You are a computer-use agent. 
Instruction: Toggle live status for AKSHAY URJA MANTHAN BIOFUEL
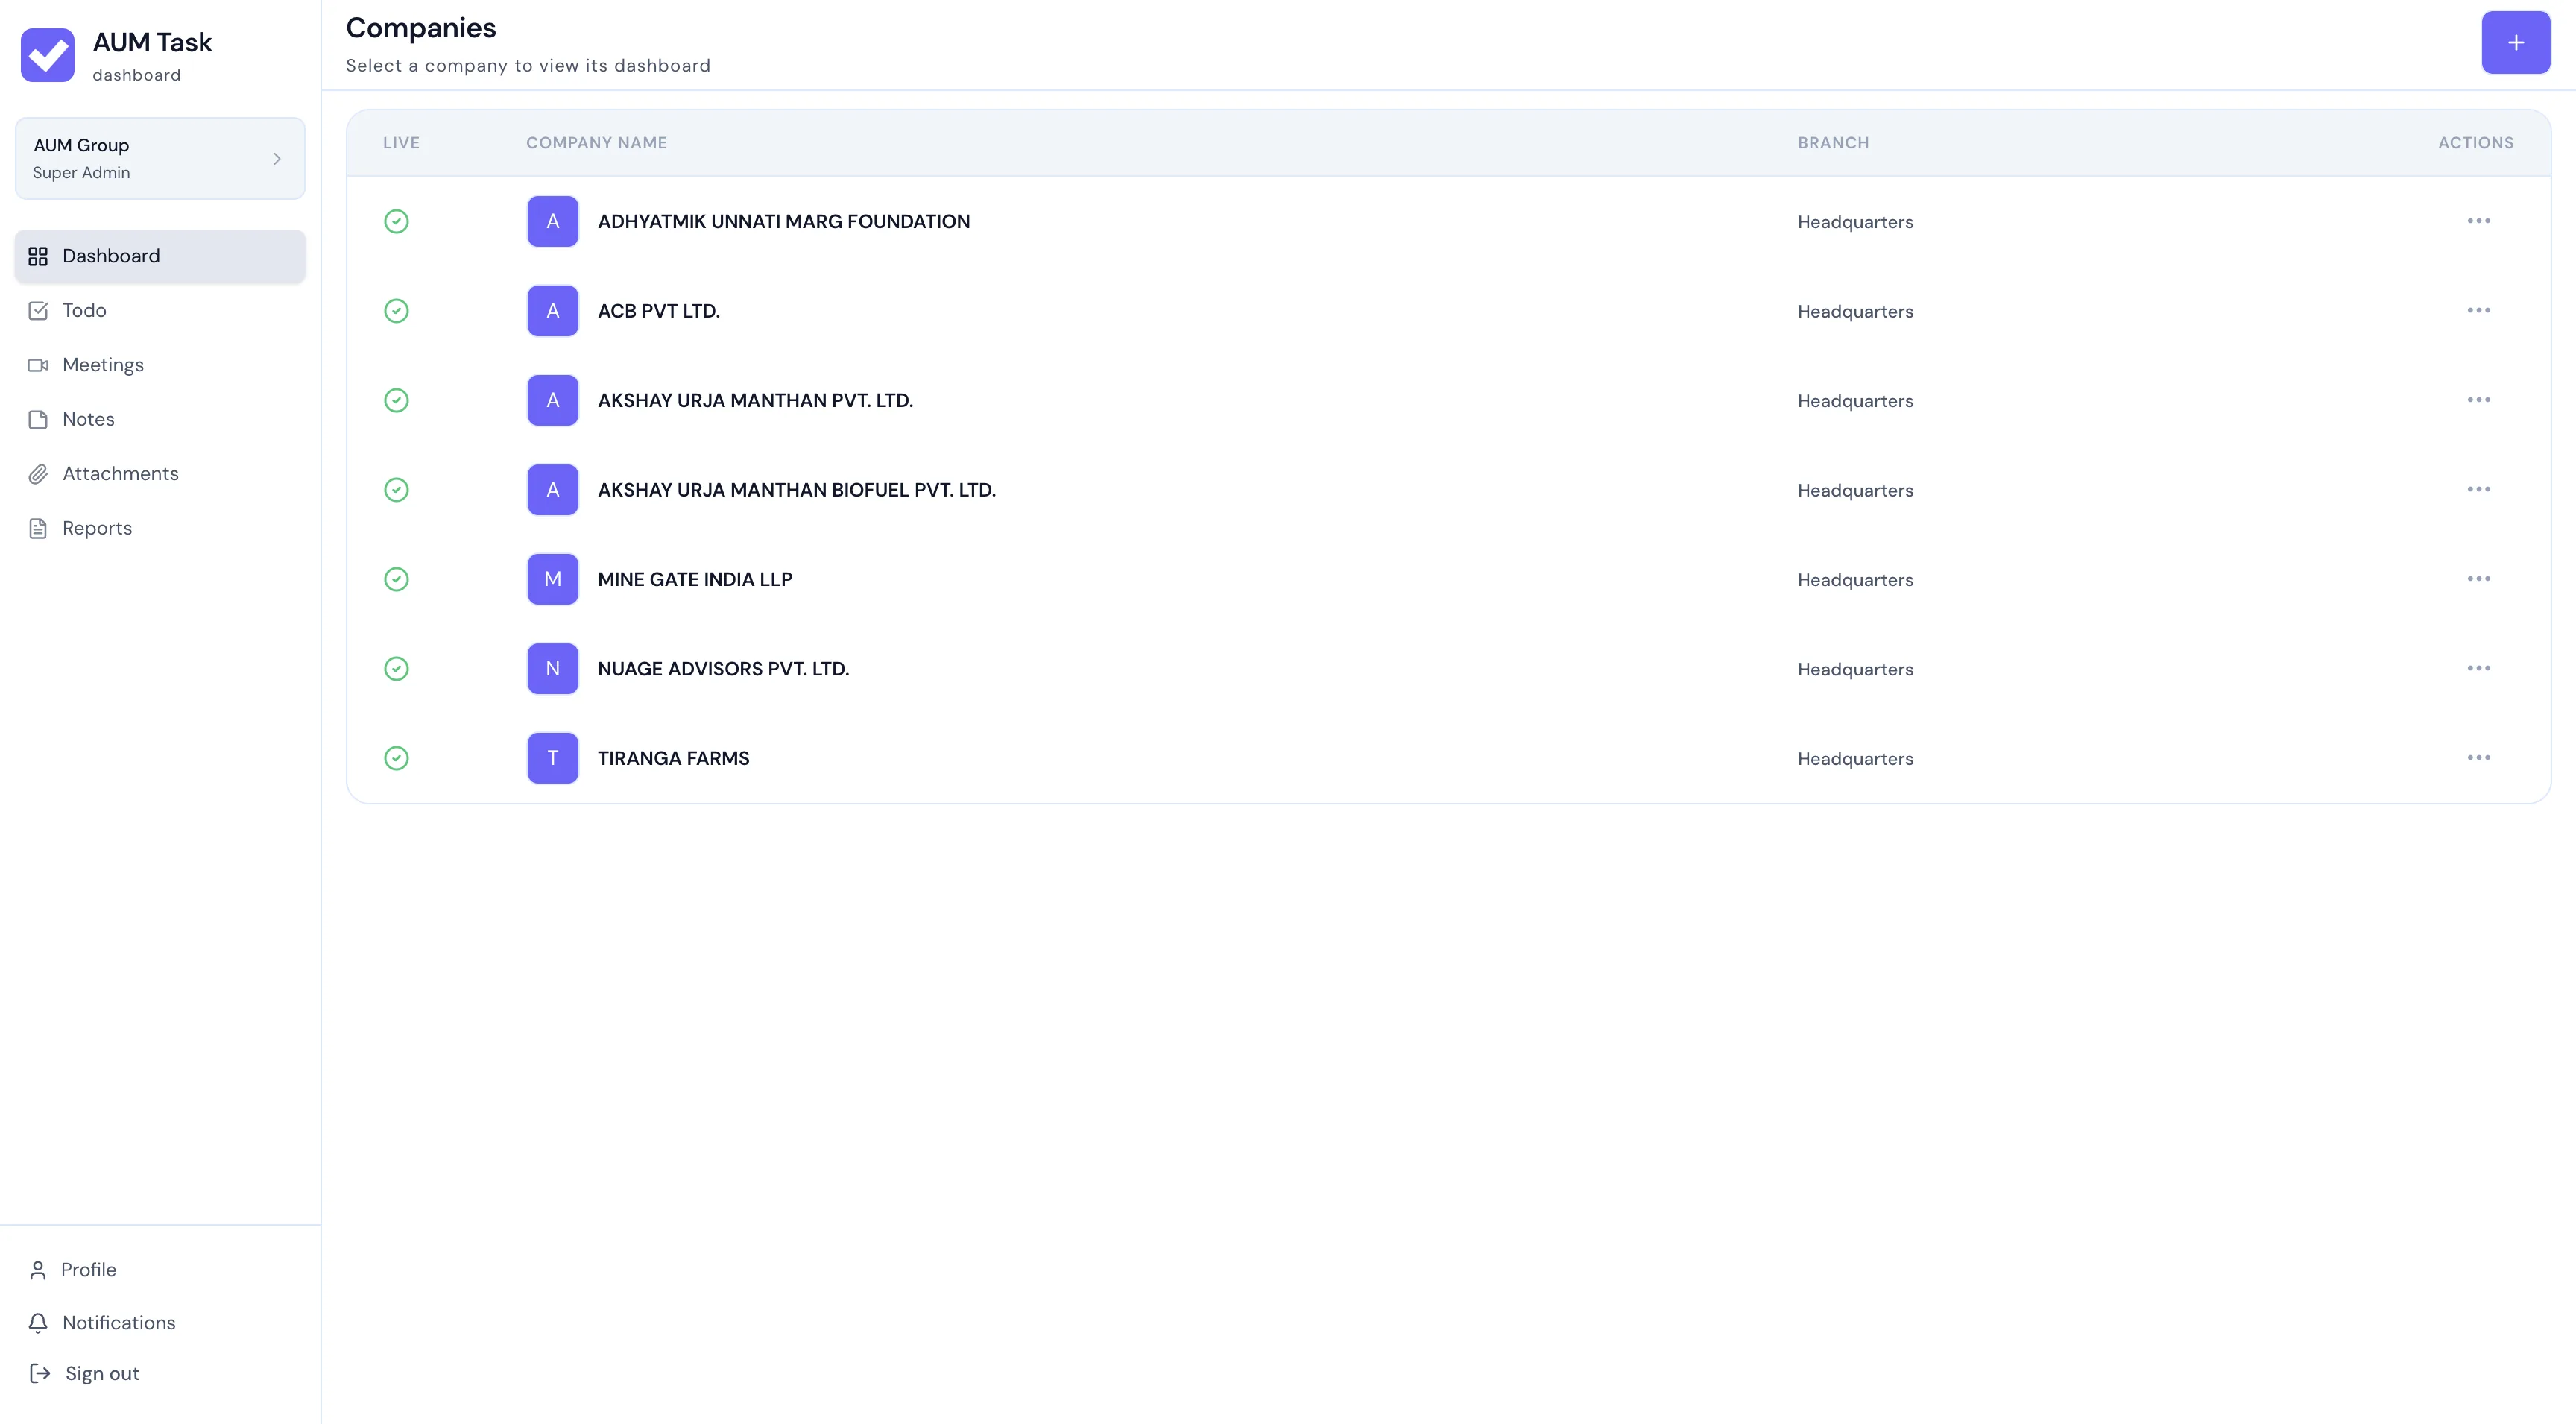(396, 490)
